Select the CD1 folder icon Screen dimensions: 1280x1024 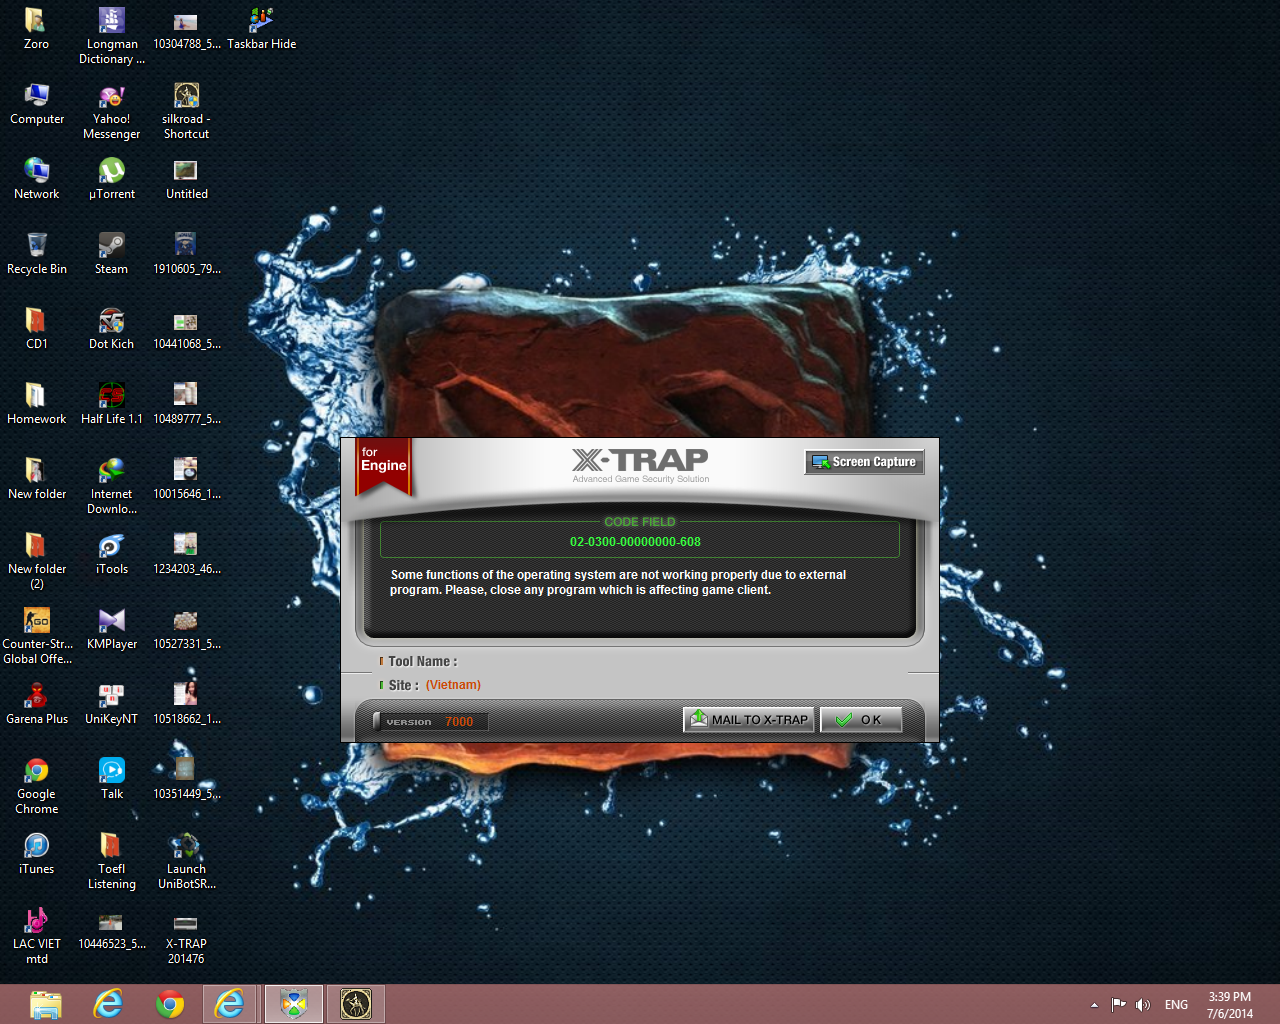coord(36,328)
